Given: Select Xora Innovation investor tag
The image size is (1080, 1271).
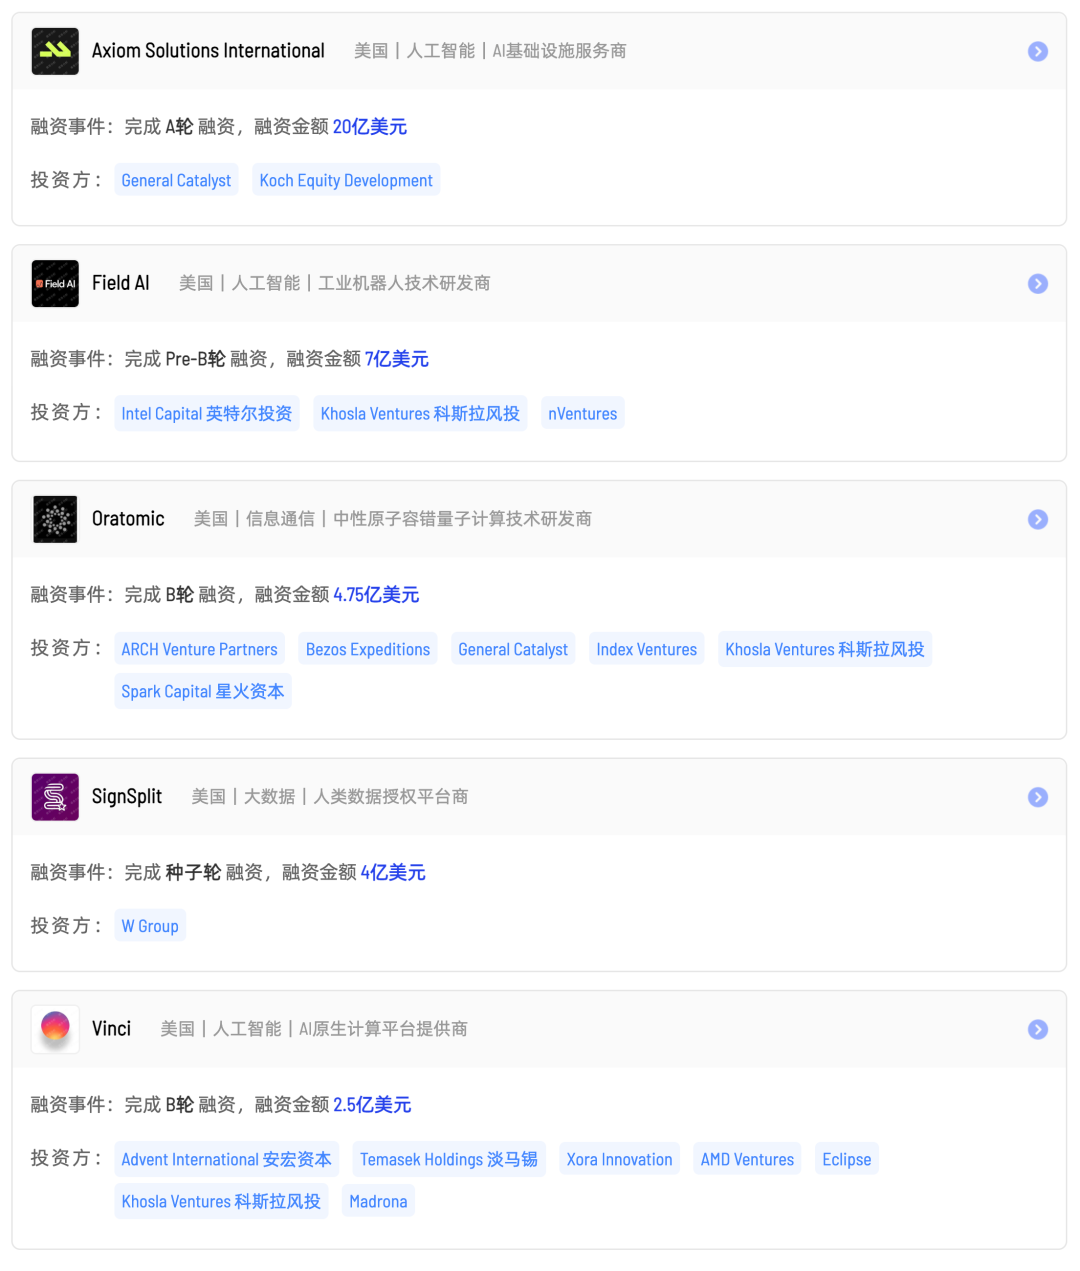Looking at the screenshot, I should point(620,1159).
